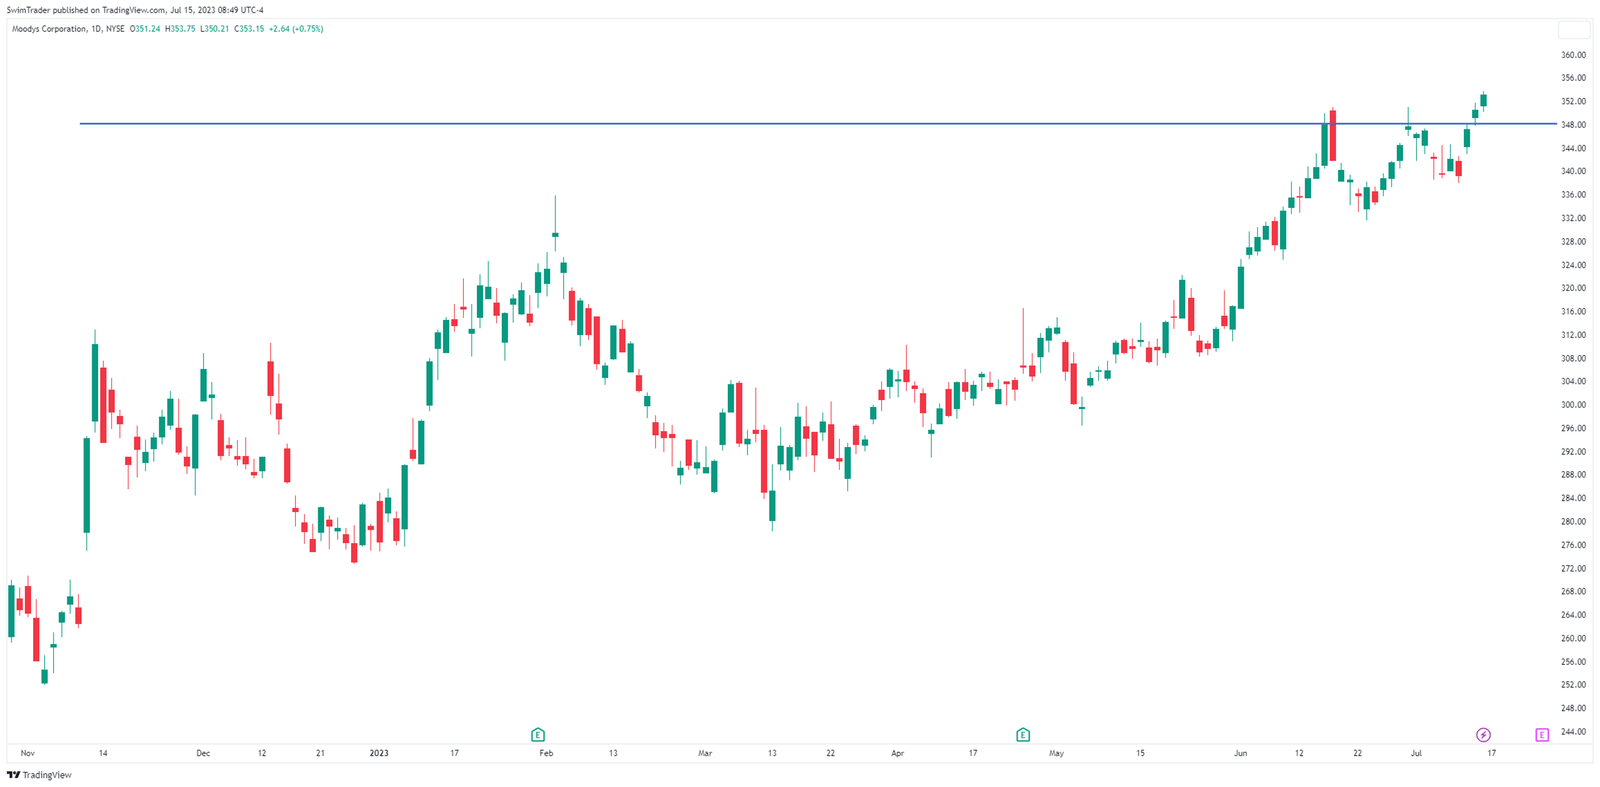Click the 300.00 price scale label
The image size is (1600, 787).
(1573, 405)
